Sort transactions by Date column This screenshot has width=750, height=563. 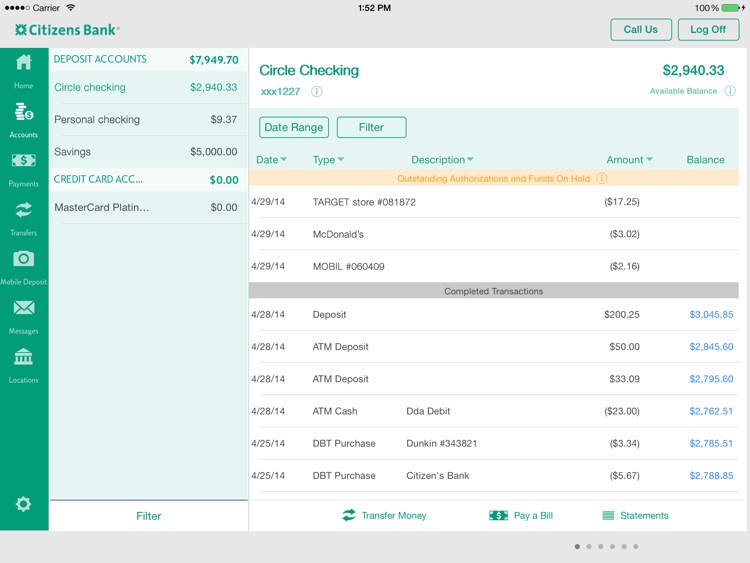tap(271, 160)
